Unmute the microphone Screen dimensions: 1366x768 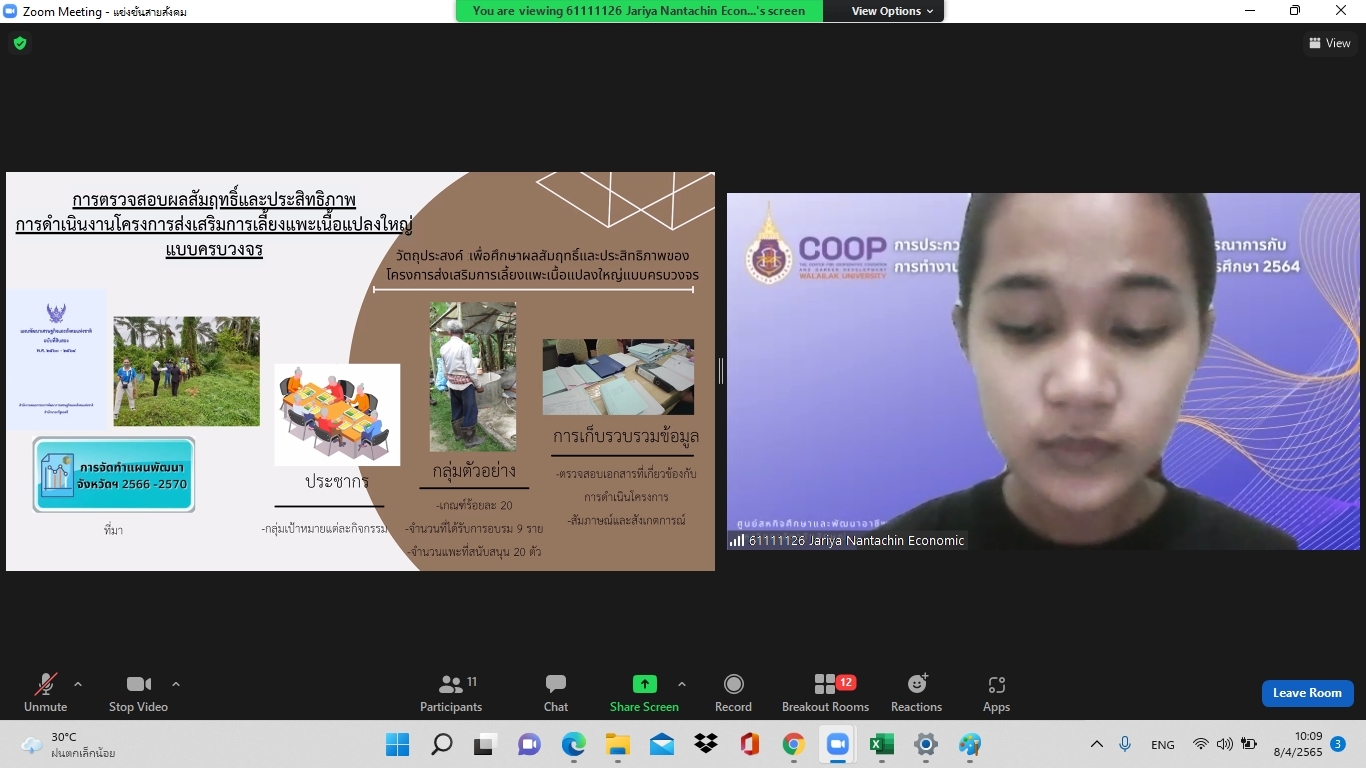(x=46, y=693)
